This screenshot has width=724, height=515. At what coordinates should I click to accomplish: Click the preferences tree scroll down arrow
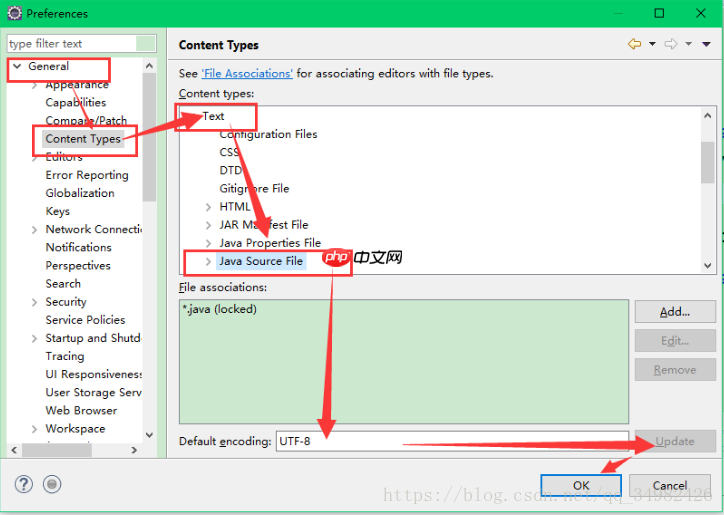point(149,435)
